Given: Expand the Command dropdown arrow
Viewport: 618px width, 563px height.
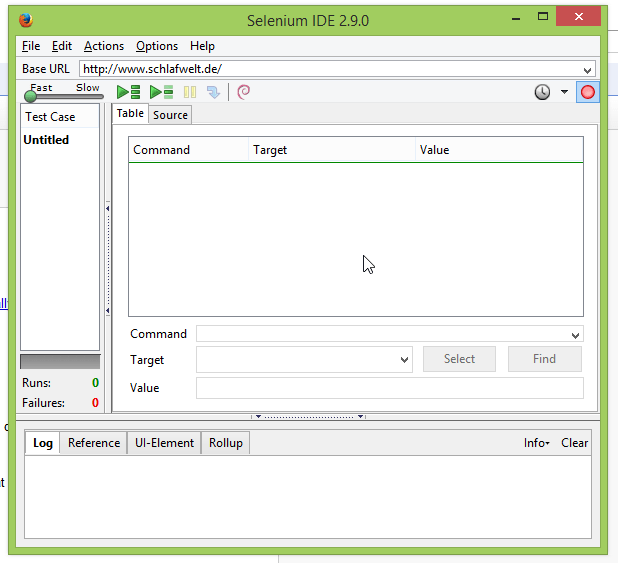Looking at the screenshot, I should (x=575, y=335).
